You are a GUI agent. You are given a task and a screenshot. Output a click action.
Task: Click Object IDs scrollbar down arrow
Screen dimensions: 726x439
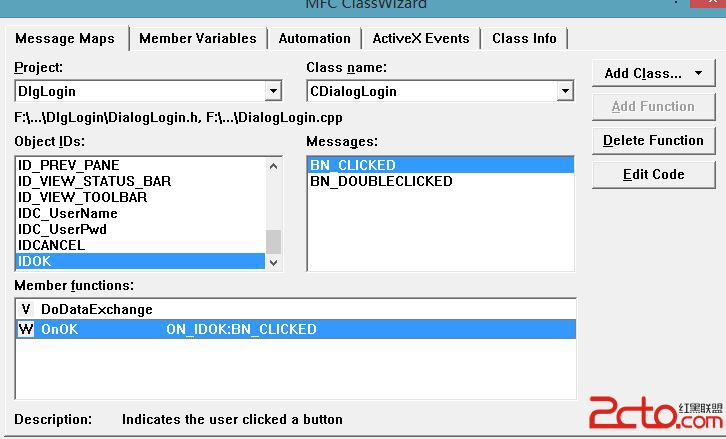273,262
